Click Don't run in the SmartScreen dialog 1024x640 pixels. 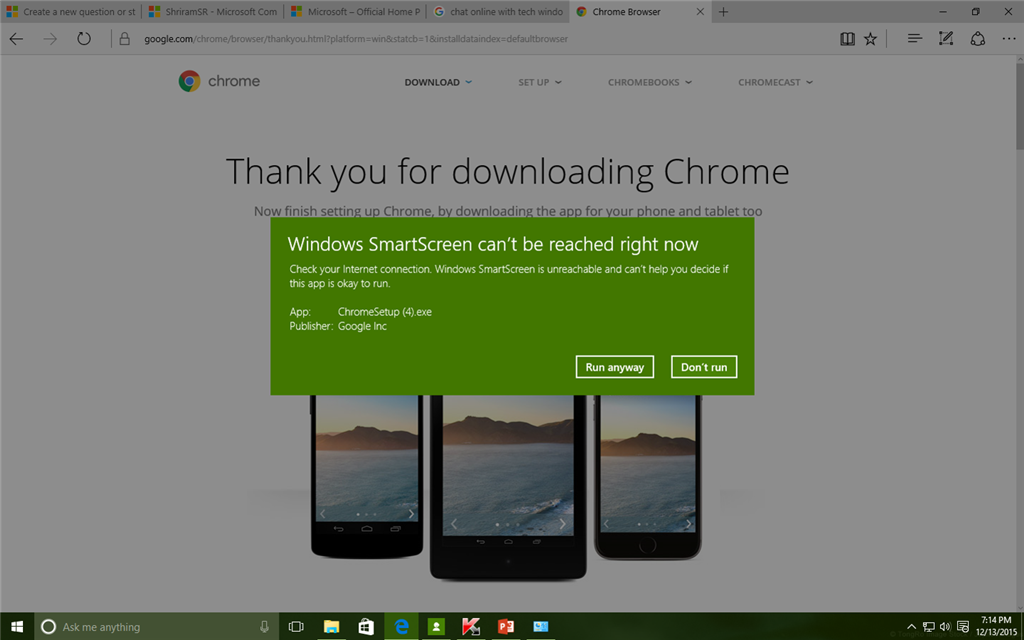(x=704, y=367)
